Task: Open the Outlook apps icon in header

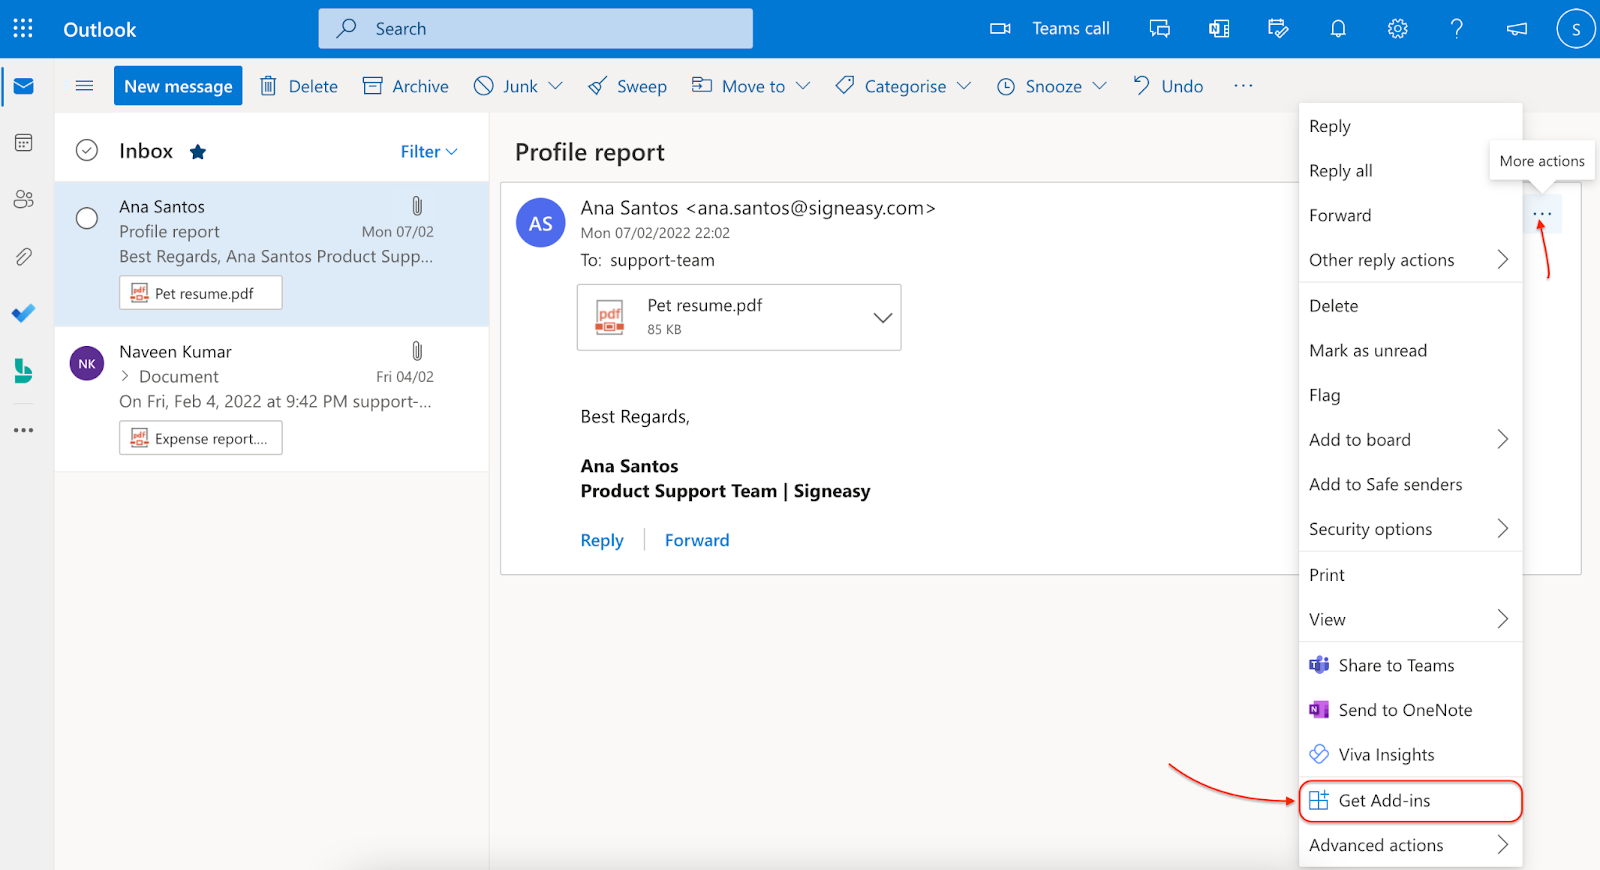Action: tap(1219, 29)
